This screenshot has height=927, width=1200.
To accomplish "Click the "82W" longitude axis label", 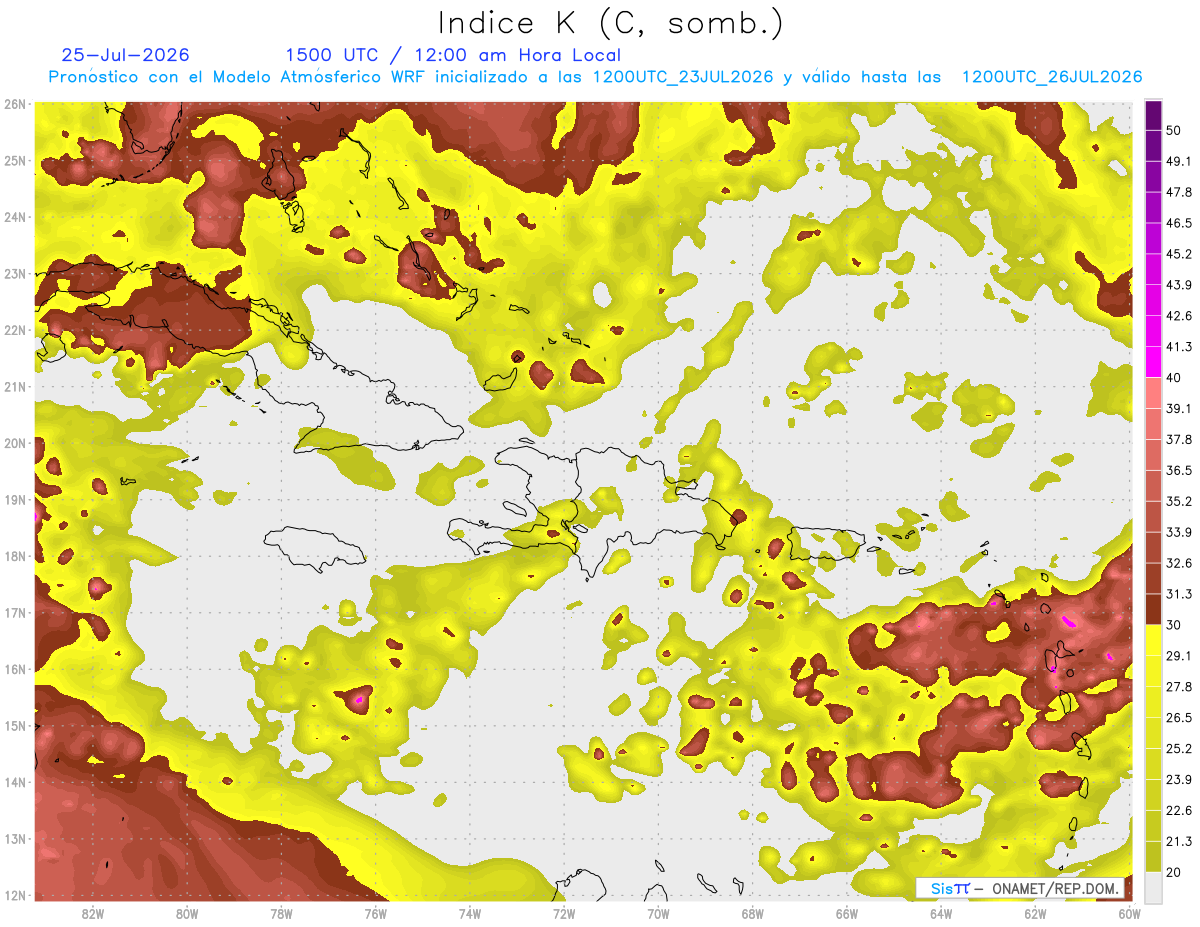I will click(93, 914).
